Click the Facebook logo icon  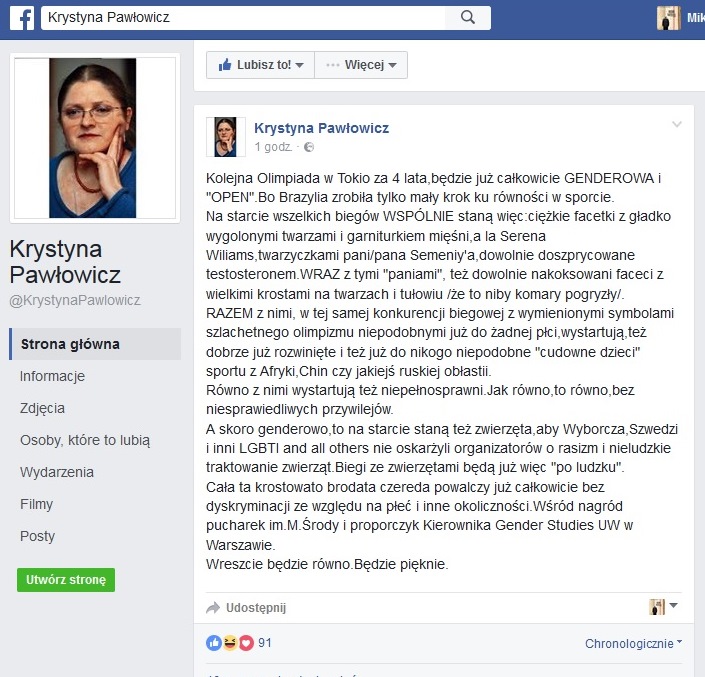pyautogui.click(x=22, y=18)
